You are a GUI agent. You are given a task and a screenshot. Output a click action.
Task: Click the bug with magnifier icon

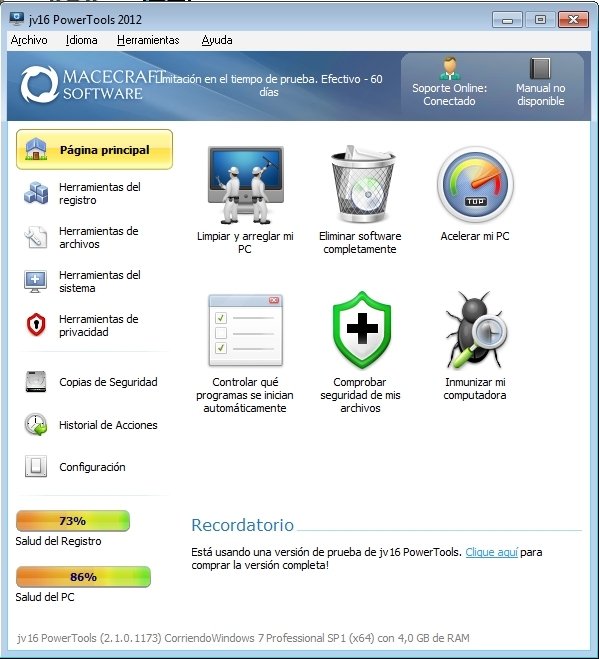click(x=476, y=330)
